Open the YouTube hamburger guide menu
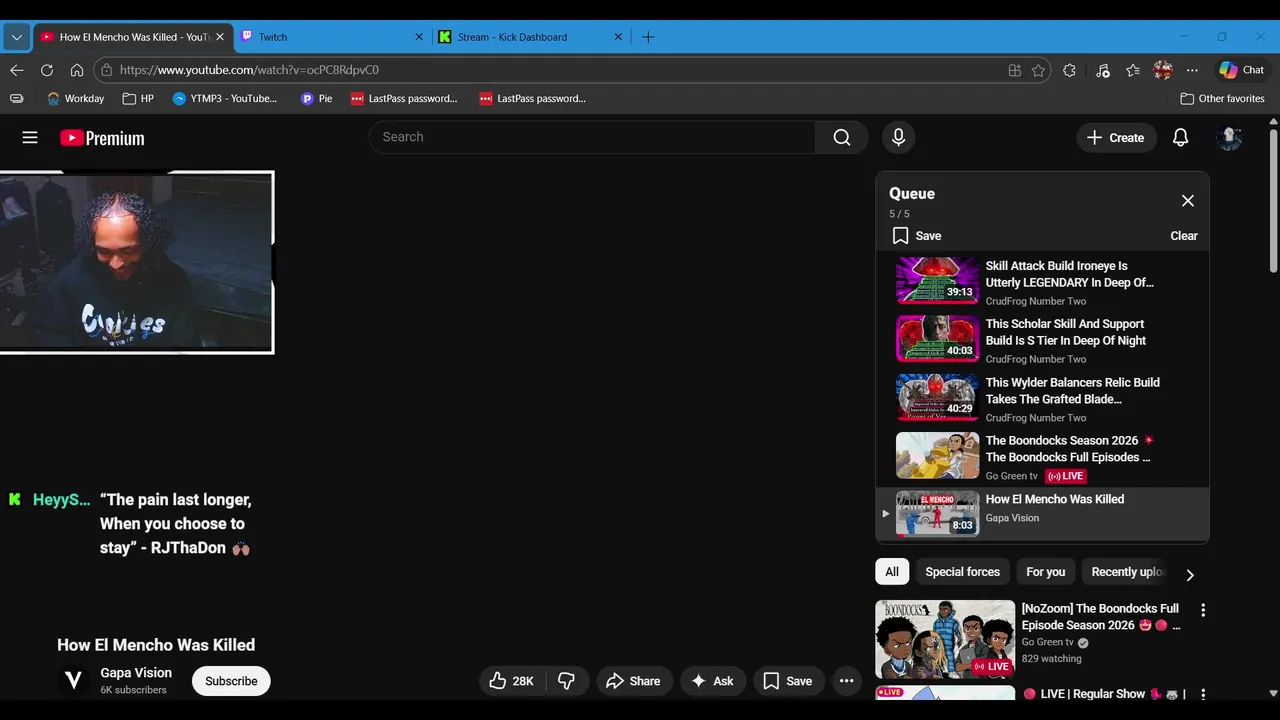The width and height of the screenshot is (1280, 720). point(30,138)
